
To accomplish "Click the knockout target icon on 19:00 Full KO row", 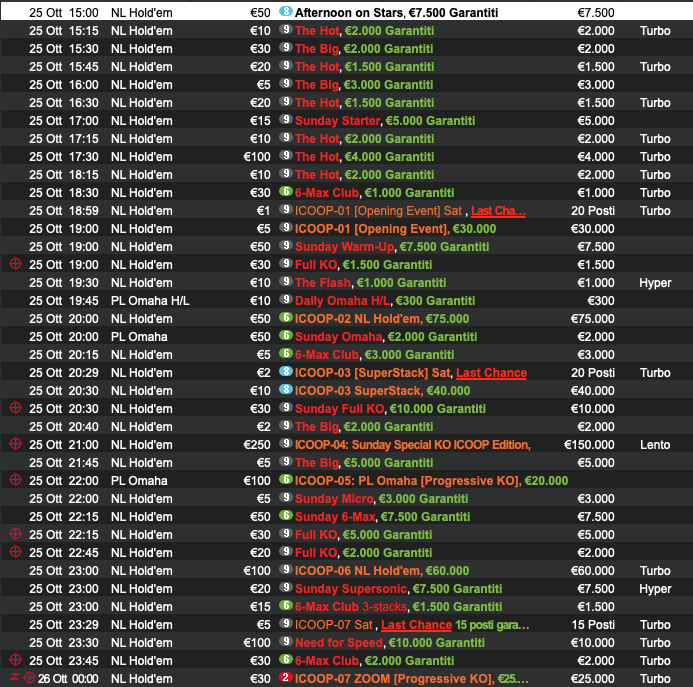I will coord(15,264).
